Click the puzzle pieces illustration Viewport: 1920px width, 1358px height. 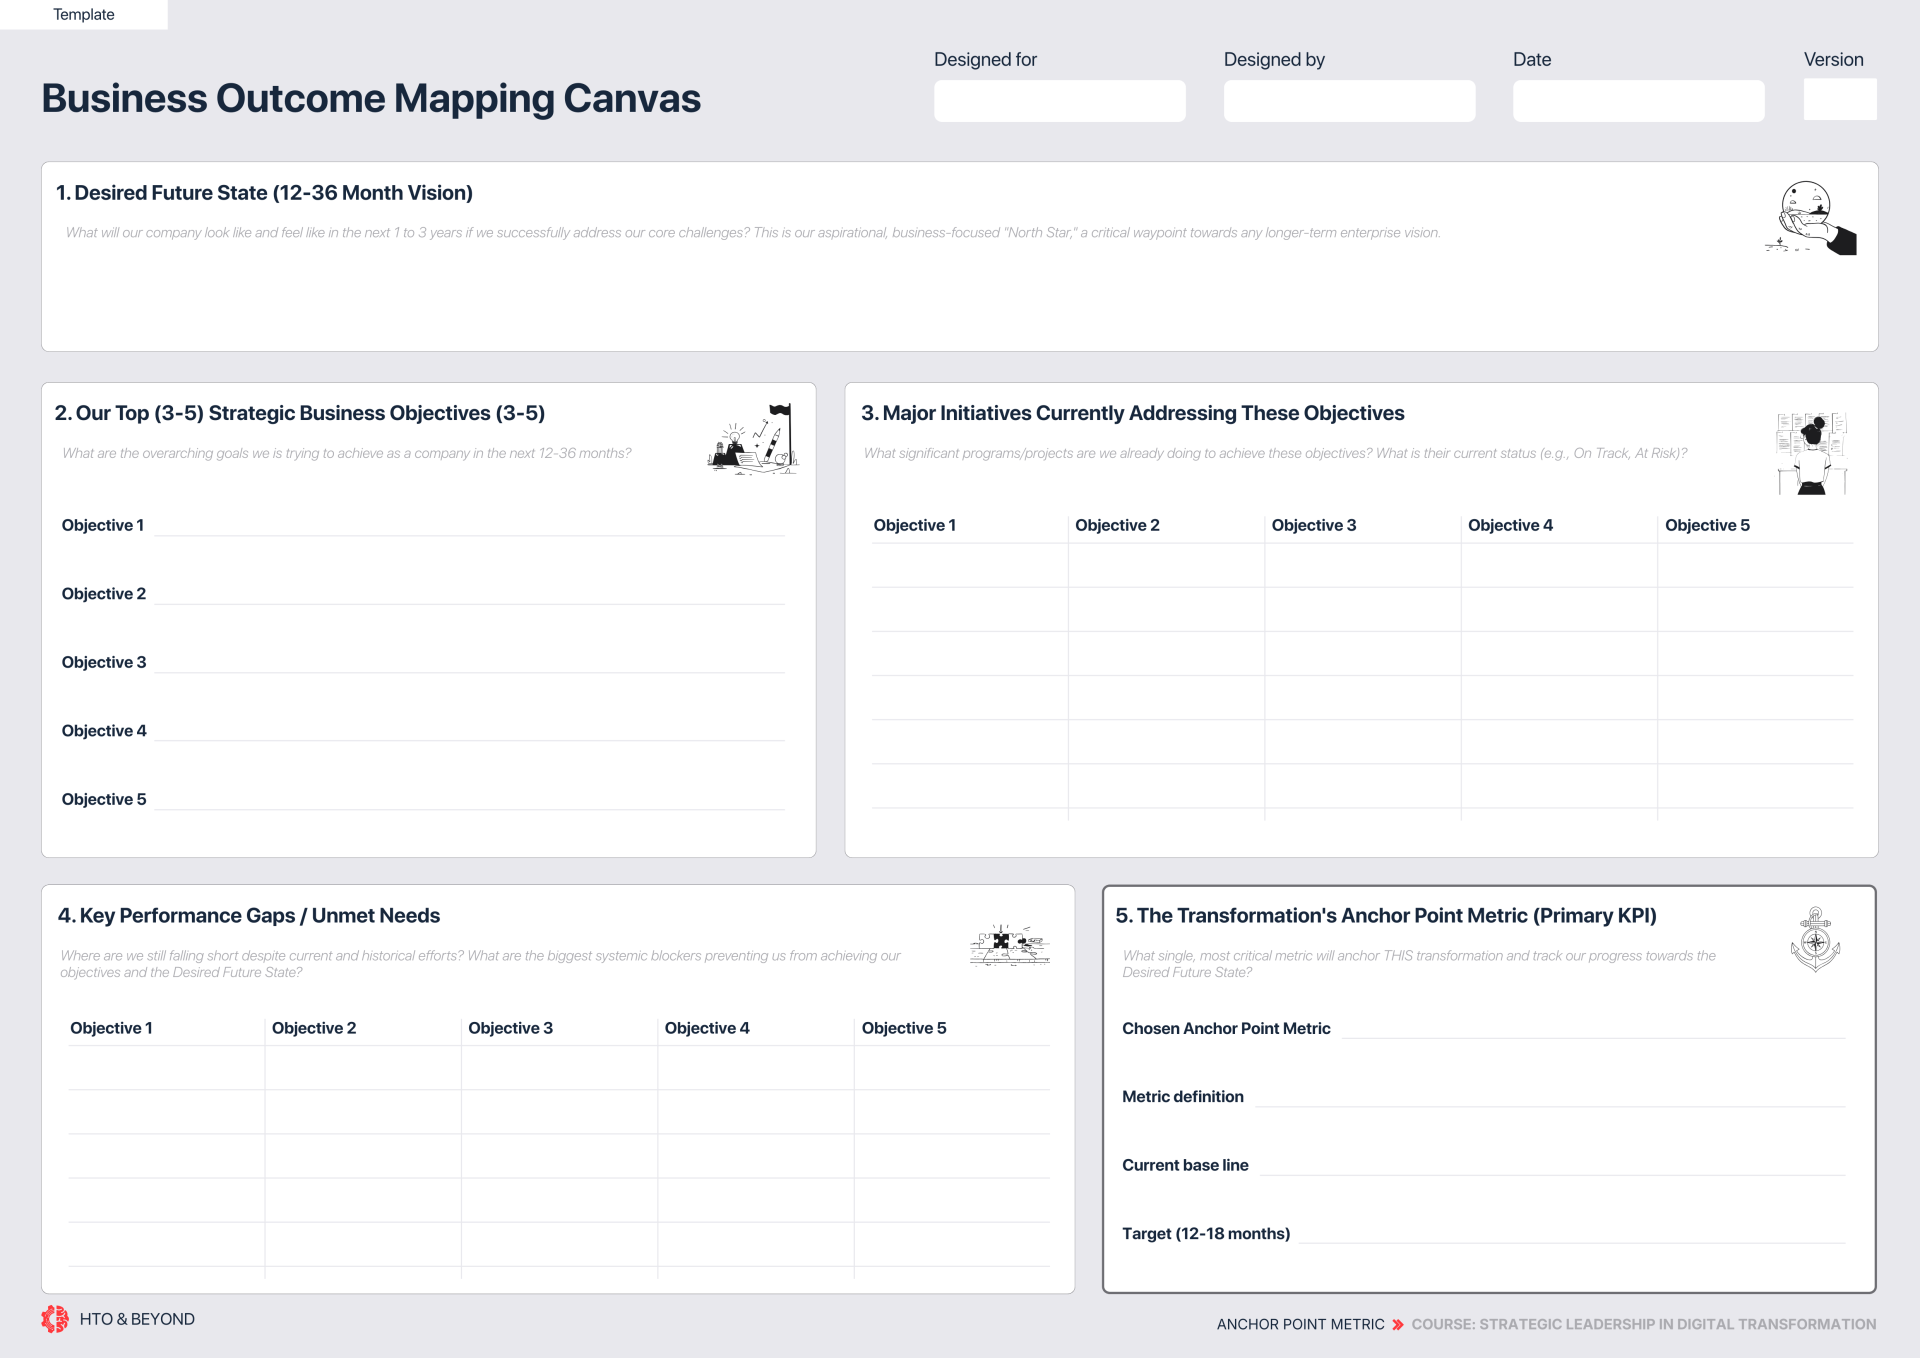click(x=1009, y=944)
